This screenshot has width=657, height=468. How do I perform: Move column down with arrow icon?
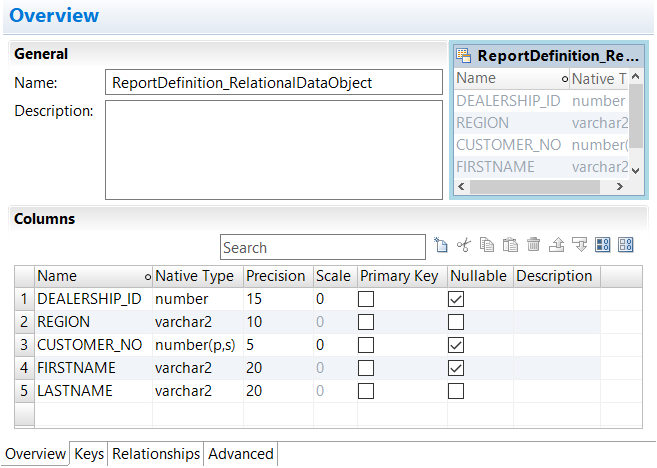click(580, 245)
